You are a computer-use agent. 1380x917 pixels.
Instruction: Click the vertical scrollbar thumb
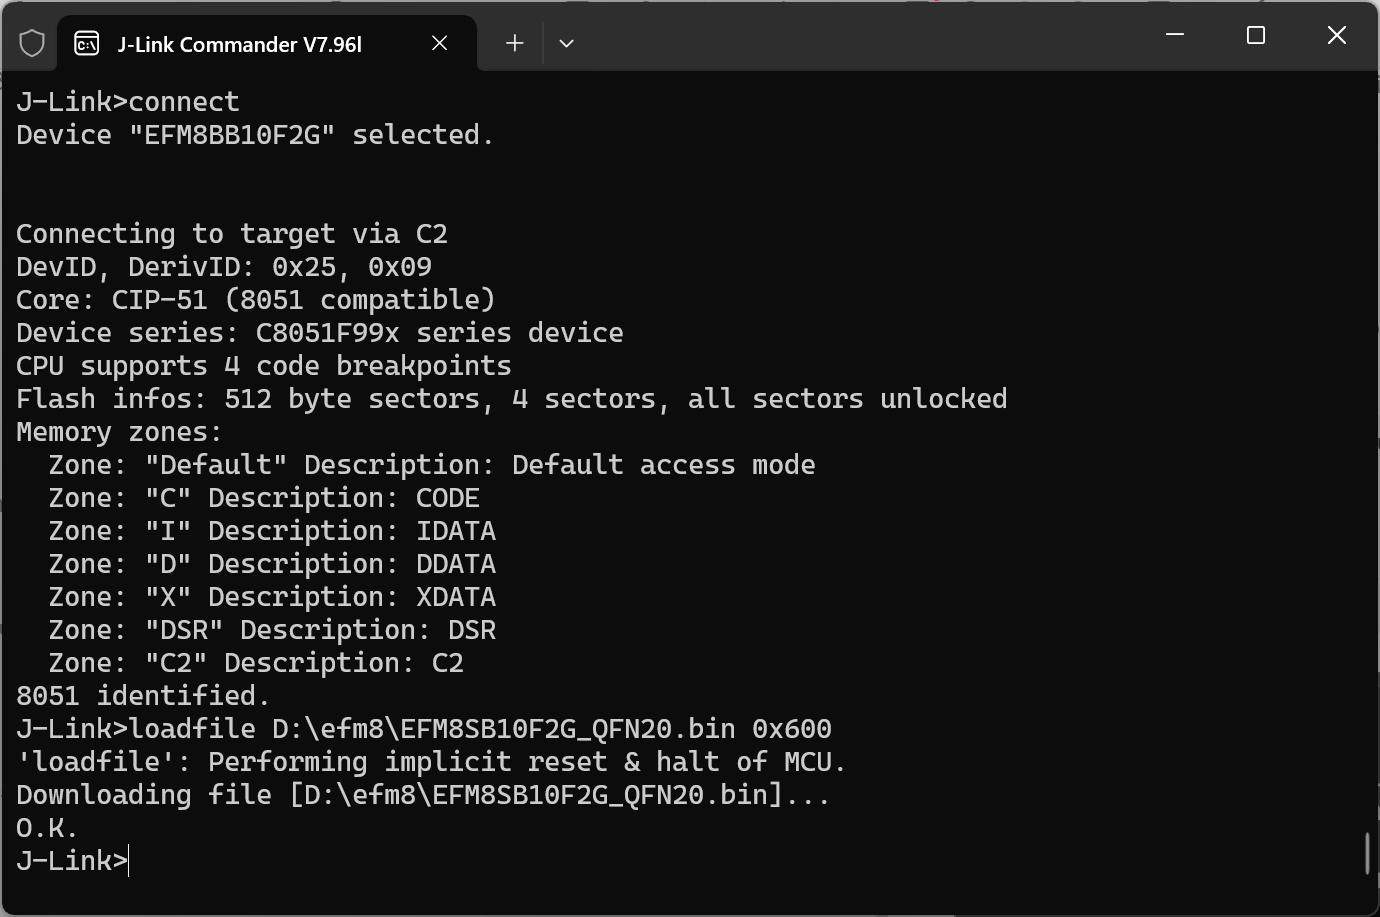[1367, 853]
